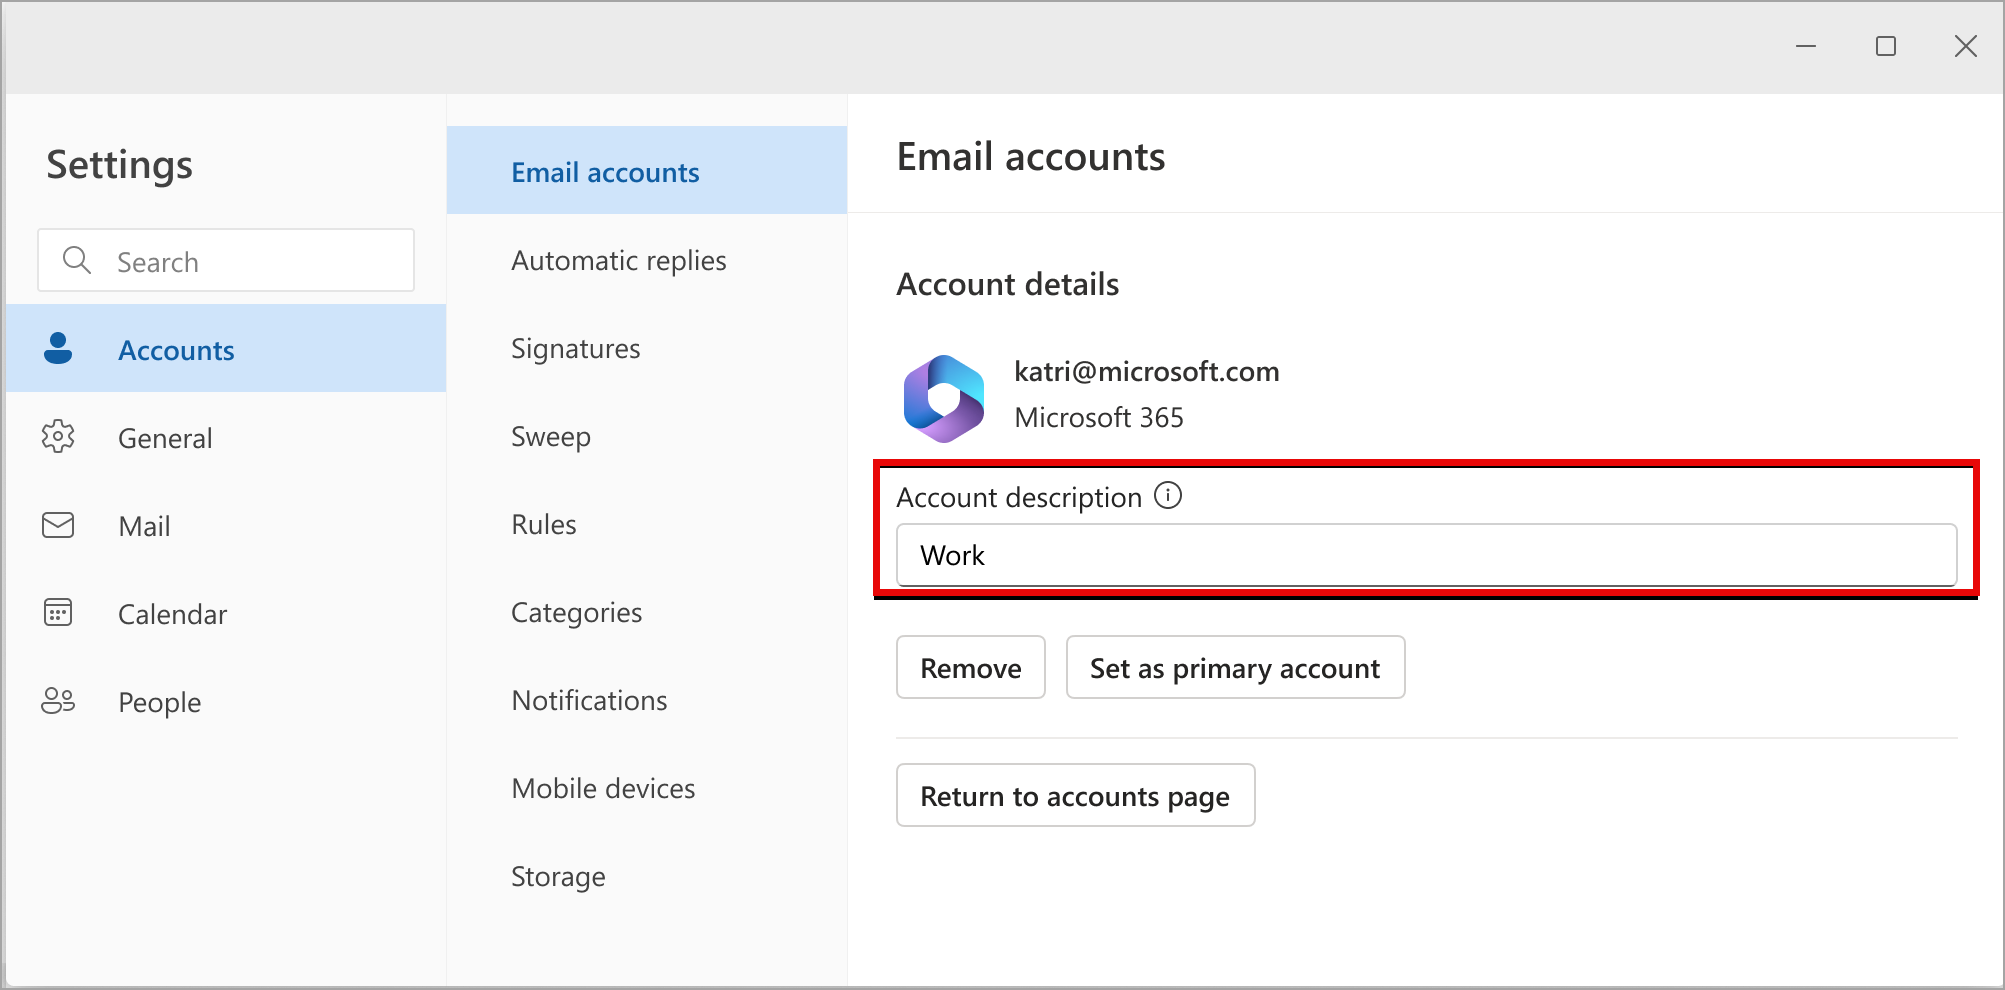Click the search magnifier icon
Image resolution: width=2005 pixels, height=990 pixels.
point(77,260)
